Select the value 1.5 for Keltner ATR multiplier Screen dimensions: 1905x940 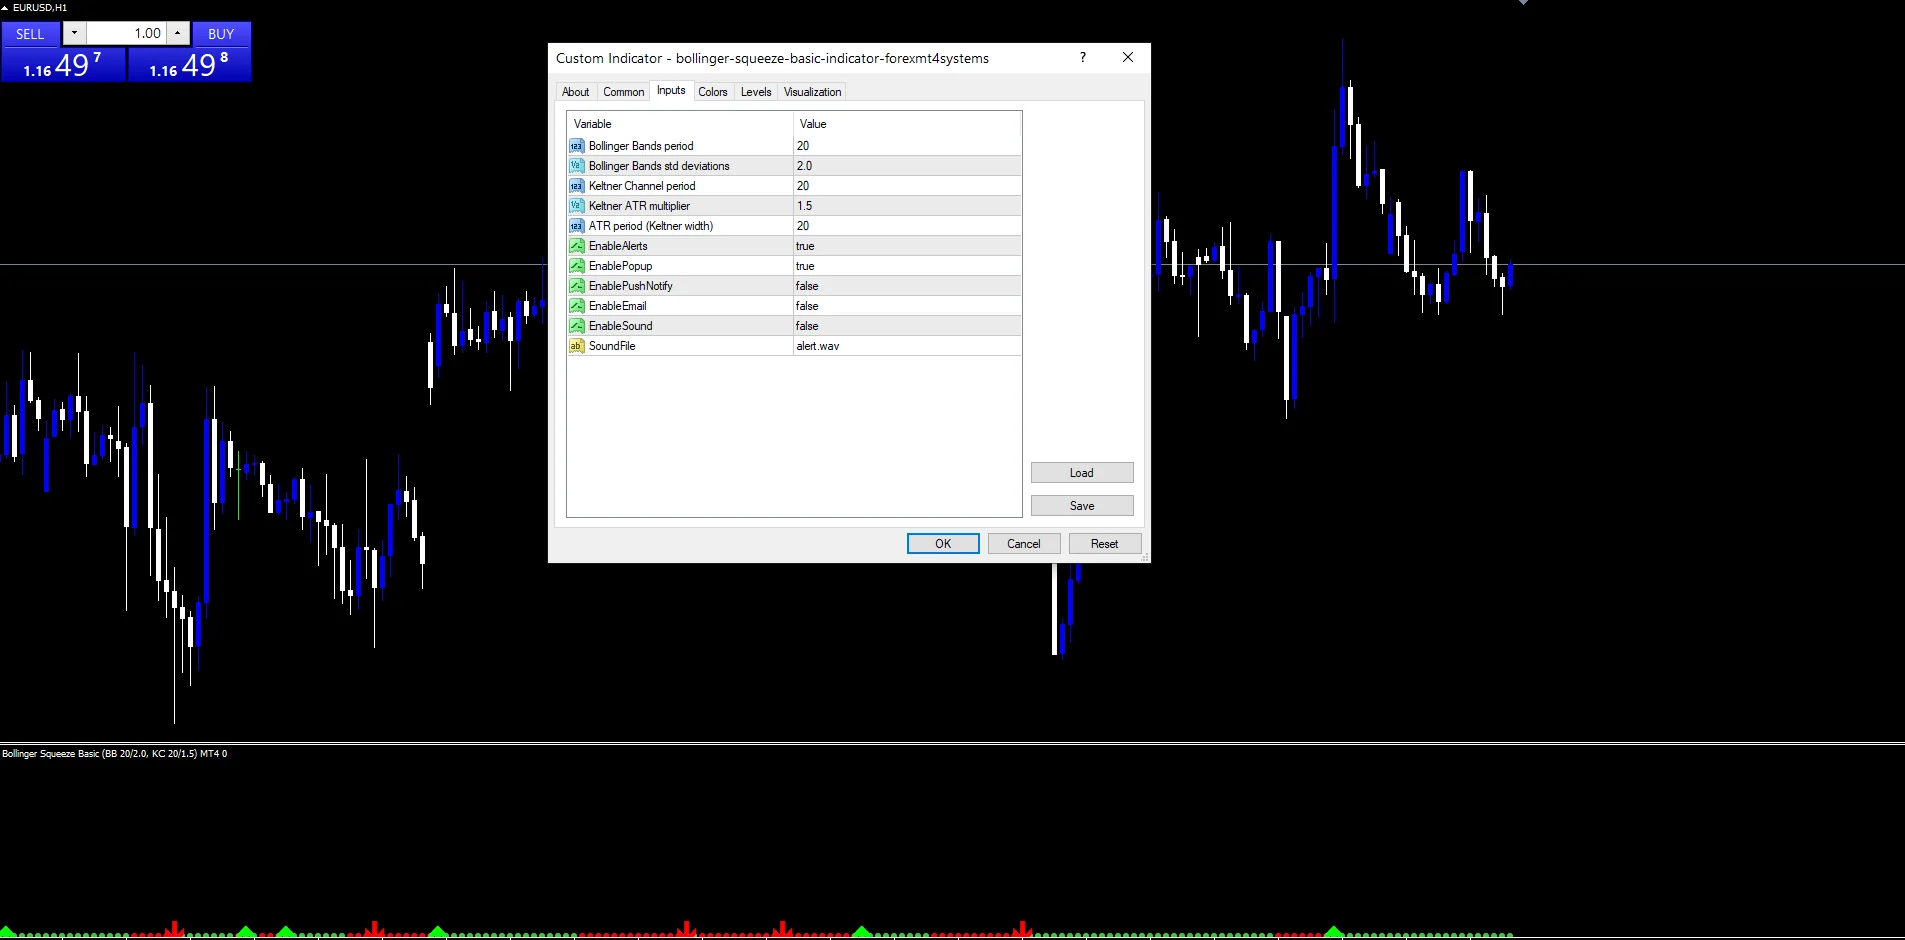point(907,206)
